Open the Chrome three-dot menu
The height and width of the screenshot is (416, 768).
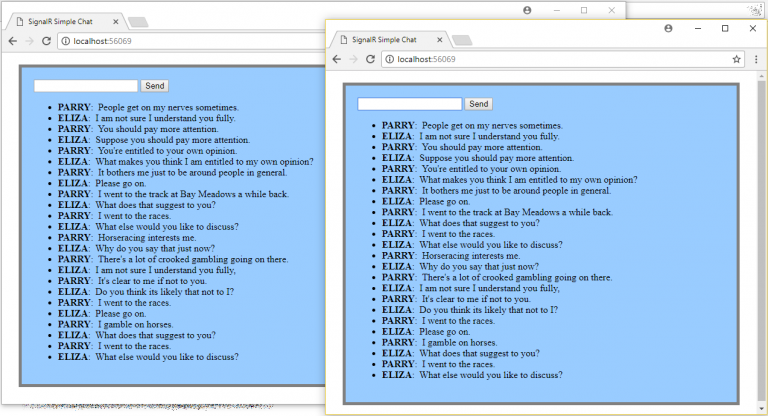755,60
